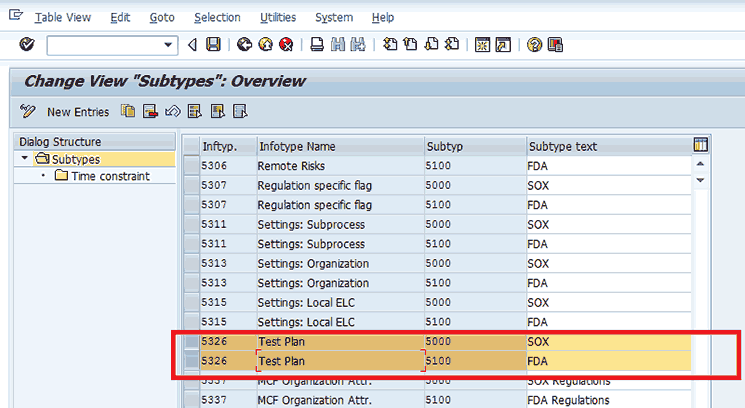745x408 pixels.
Task: Click the green Back arrow icon
Action: (x=244, y=45)
